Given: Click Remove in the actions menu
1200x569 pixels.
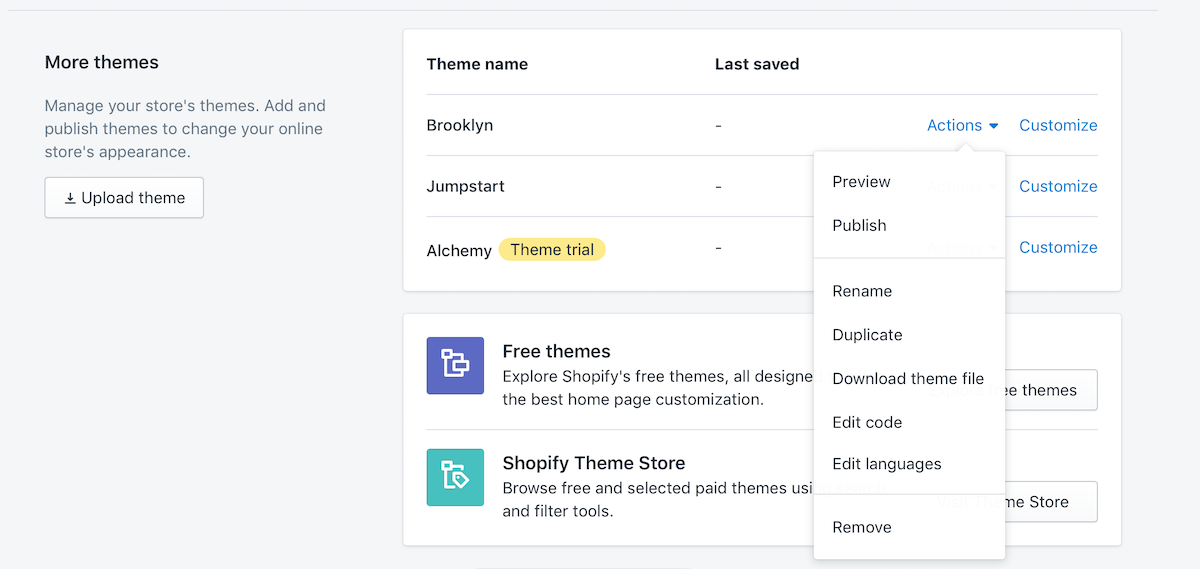Looking at the screenshot, I should coord(861,527).
